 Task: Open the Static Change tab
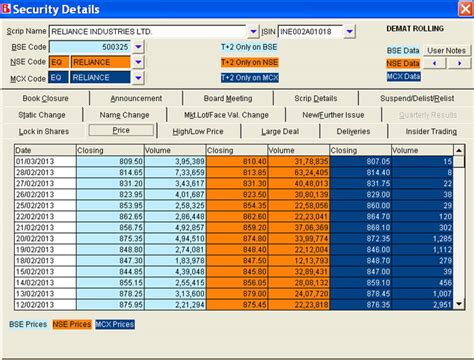coord(42,115)
